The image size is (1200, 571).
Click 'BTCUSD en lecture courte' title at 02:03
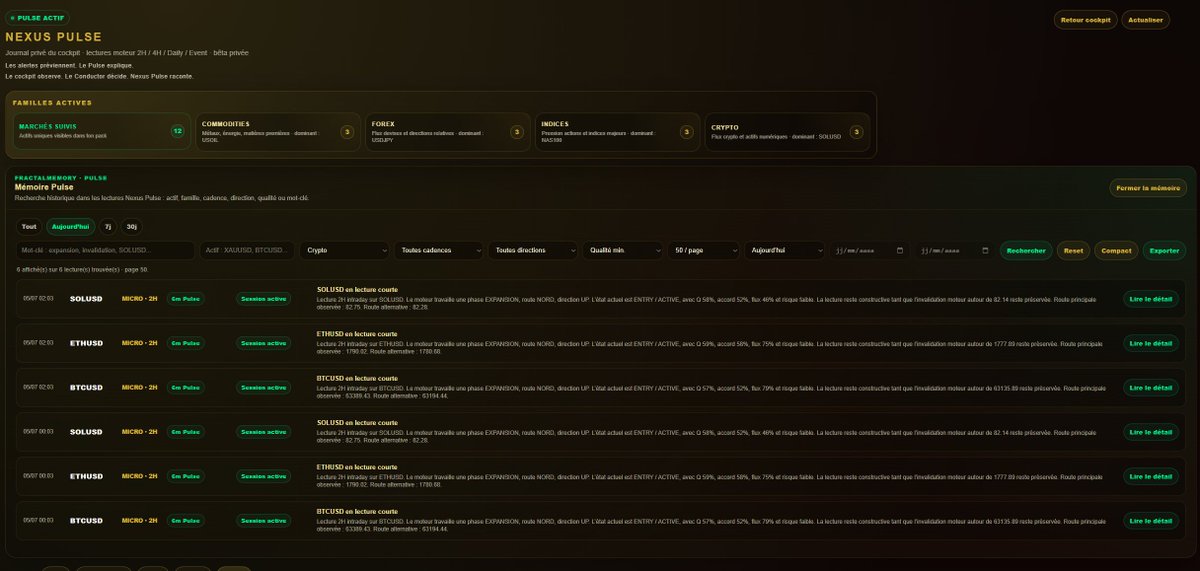click(x=357, y=378)
